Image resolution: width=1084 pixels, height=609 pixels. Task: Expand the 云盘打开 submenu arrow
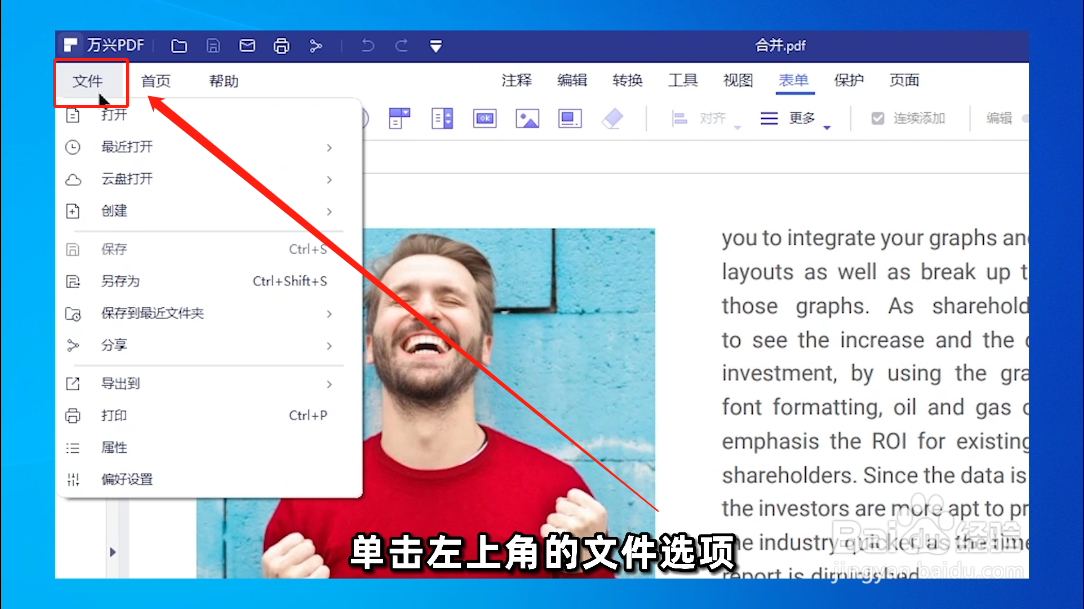point(329,180)
